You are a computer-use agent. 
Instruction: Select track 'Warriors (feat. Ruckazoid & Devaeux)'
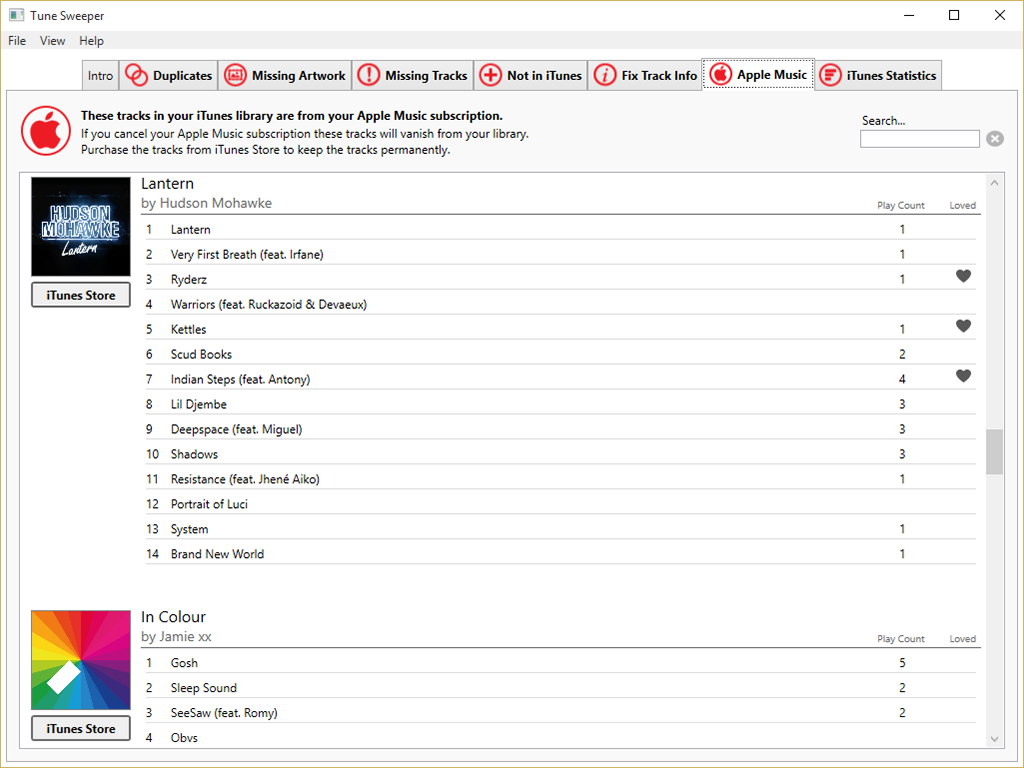click(x=560, y=304)
